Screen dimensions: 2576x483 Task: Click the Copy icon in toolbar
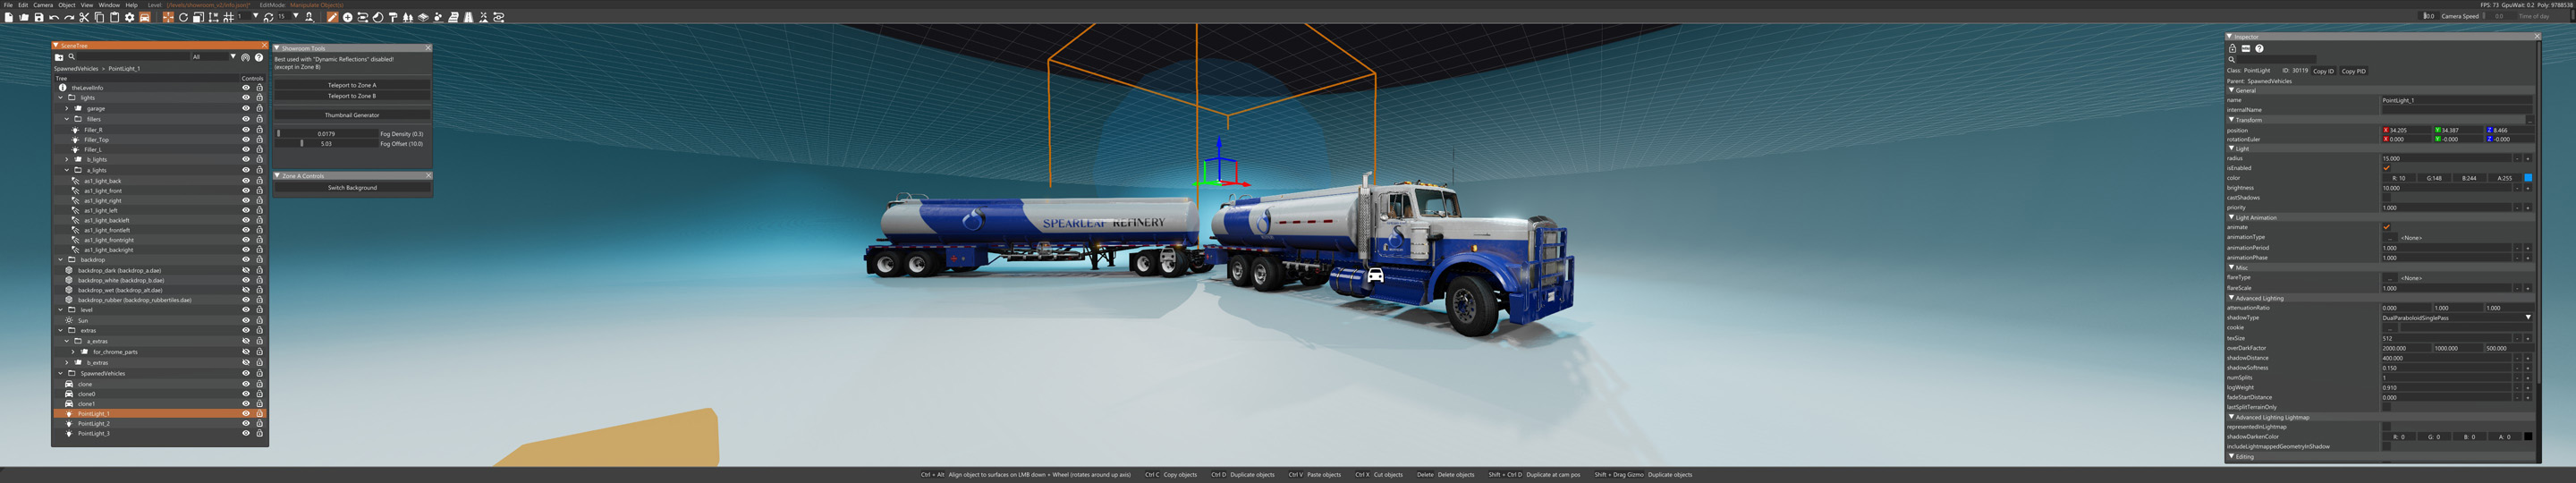click(x=99, y=17)
